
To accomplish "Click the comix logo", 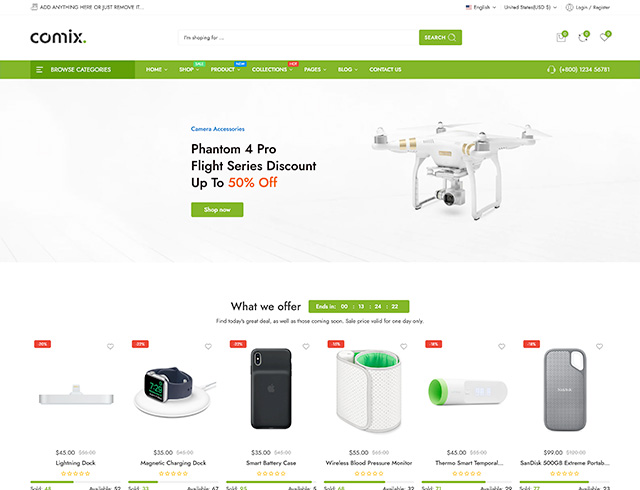I will point(58,37).
